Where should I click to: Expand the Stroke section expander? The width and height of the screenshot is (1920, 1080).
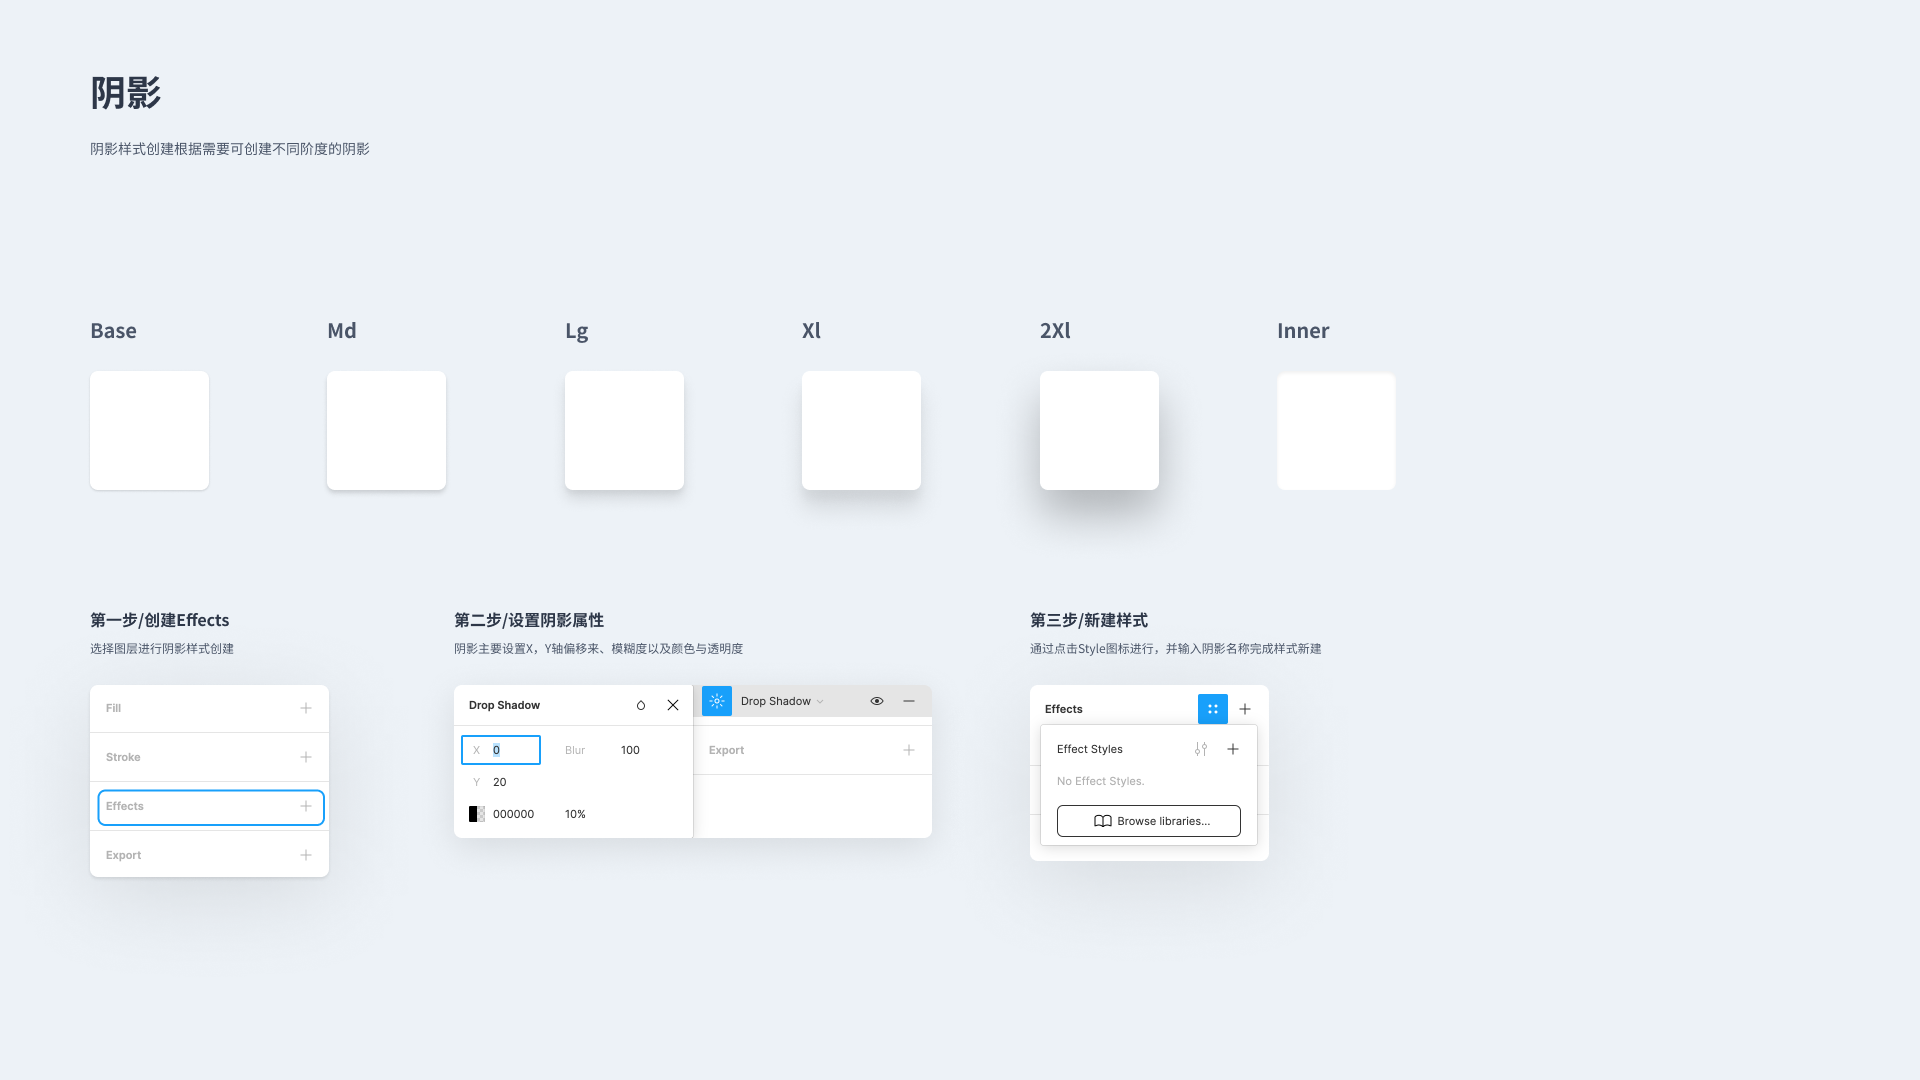point(305,757)
